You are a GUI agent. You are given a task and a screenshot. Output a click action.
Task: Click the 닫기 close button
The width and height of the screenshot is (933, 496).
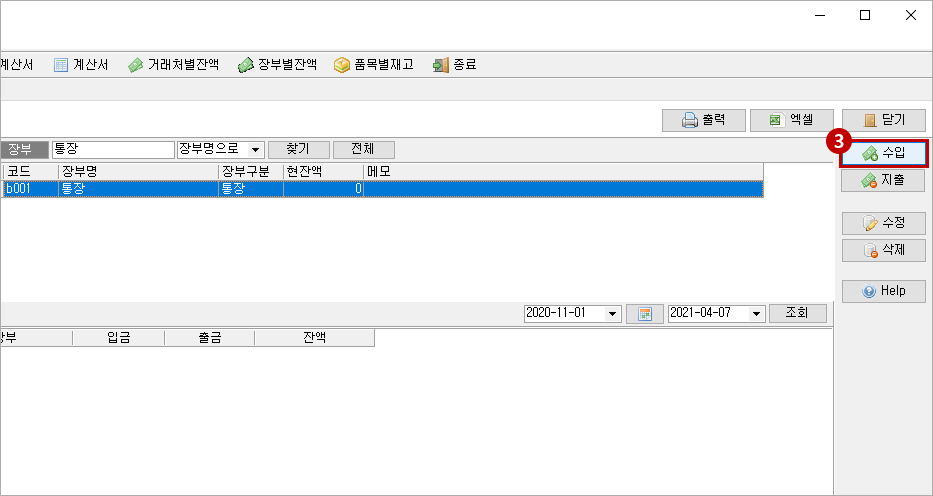pyautogui.click(x=884, y=120)
